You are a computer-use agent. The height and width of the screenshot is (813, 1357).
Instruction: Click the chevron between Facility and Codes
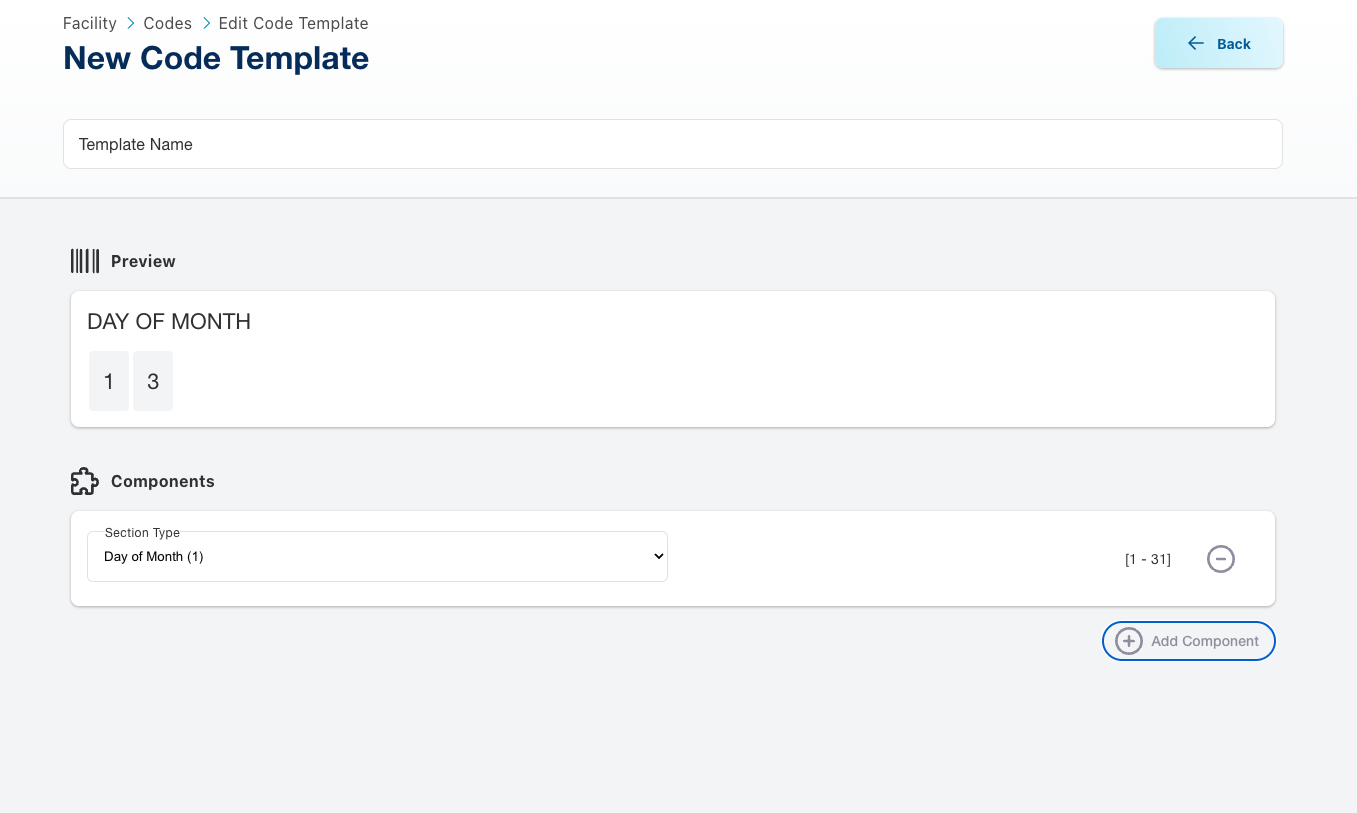point(131,23)
